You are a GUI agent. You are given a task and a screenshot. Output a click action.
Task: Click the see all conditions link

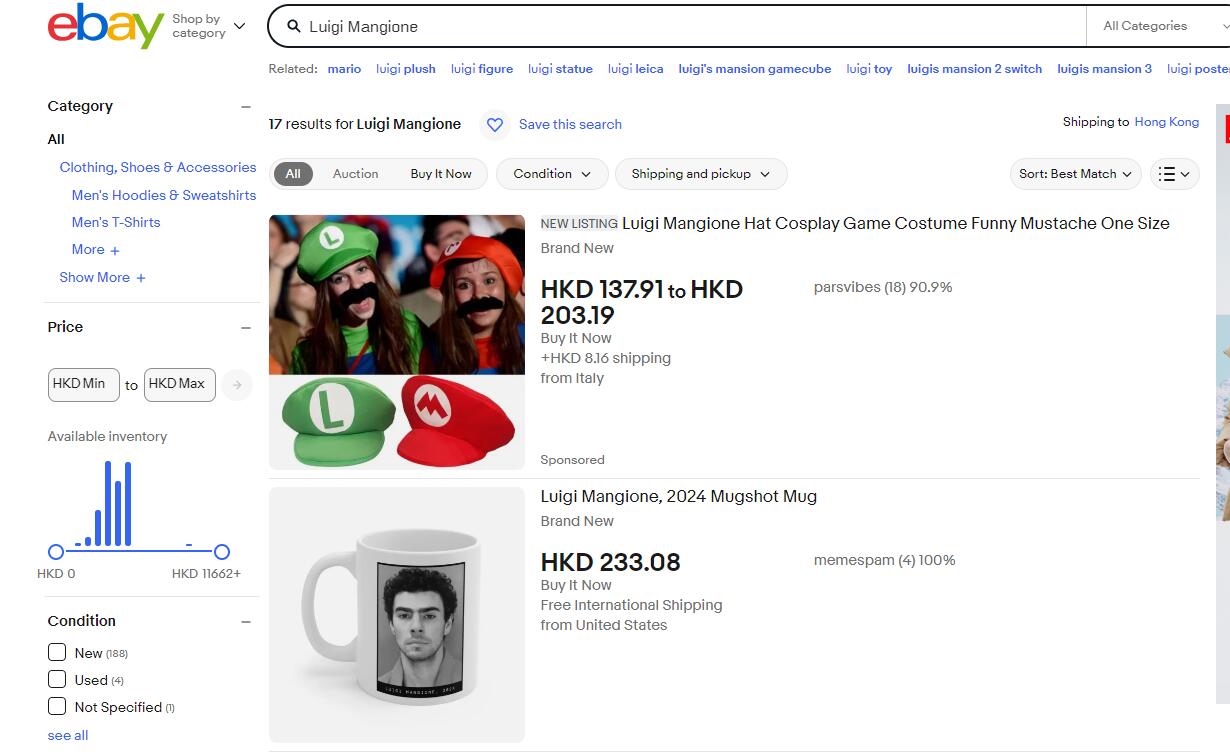pos(68,735)
